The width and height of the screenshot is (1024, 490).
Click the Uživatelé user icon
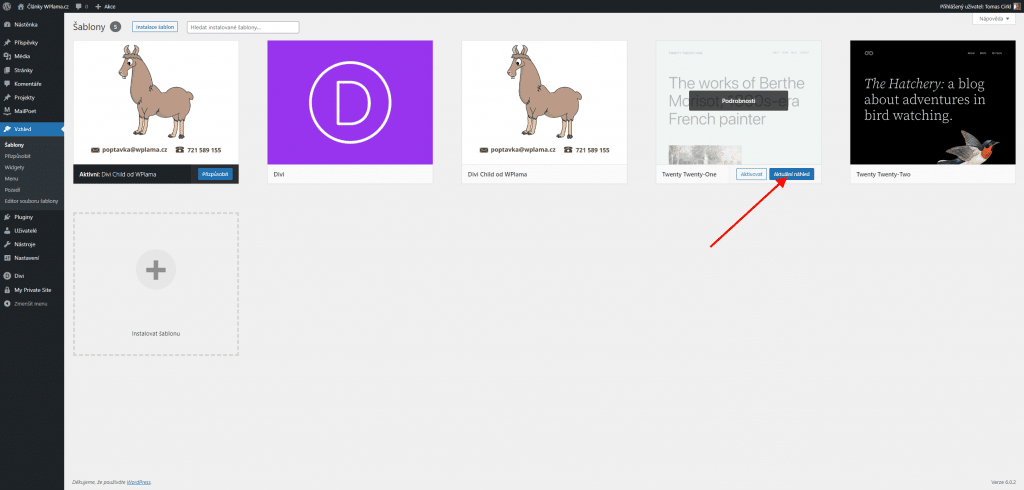coord(7,231)
